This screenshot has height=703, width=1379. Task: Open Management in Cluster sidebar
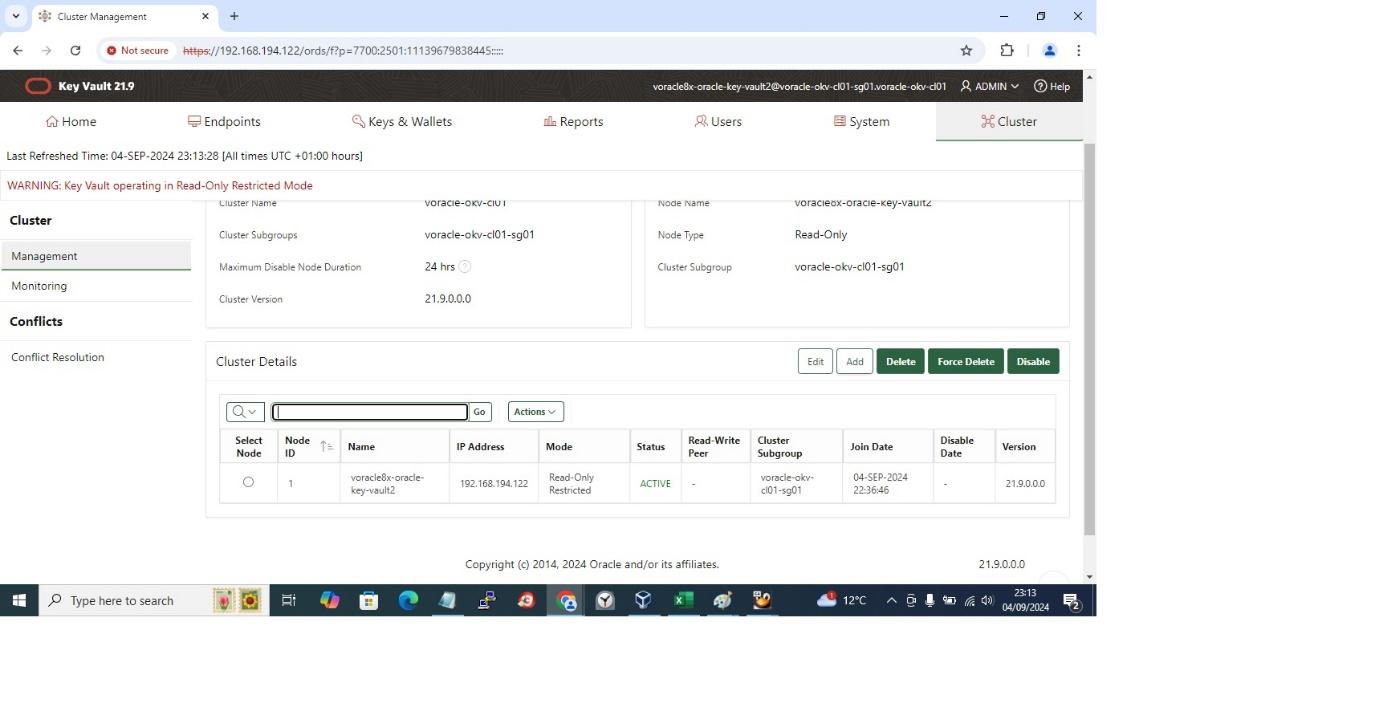95,256
